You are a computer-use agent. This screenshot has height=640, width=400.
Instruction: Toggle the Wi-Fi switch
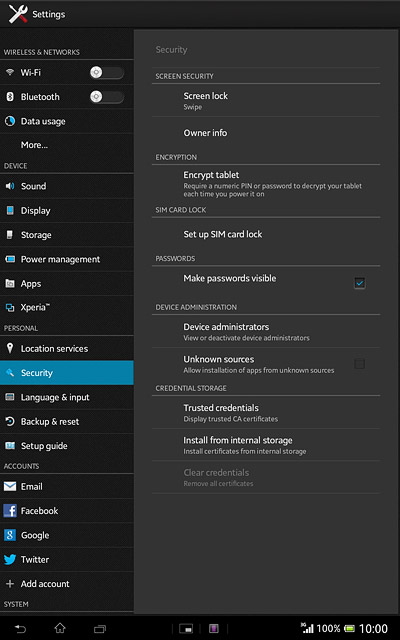(107, 73)
